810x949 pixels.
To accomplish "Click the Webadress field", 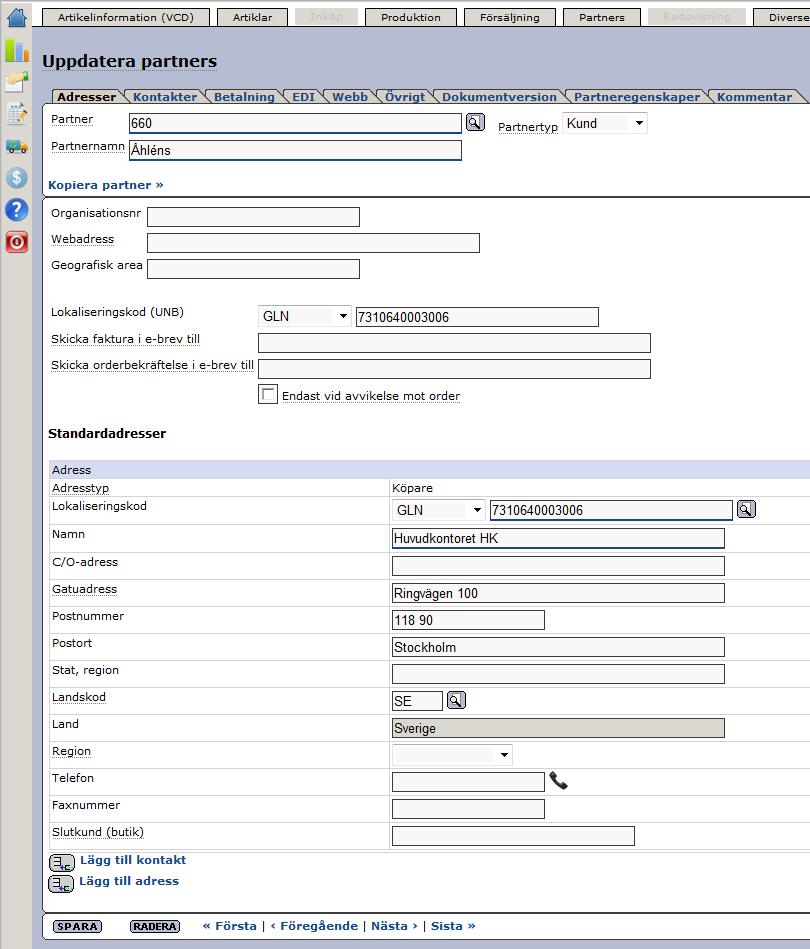I will point(314,243).
